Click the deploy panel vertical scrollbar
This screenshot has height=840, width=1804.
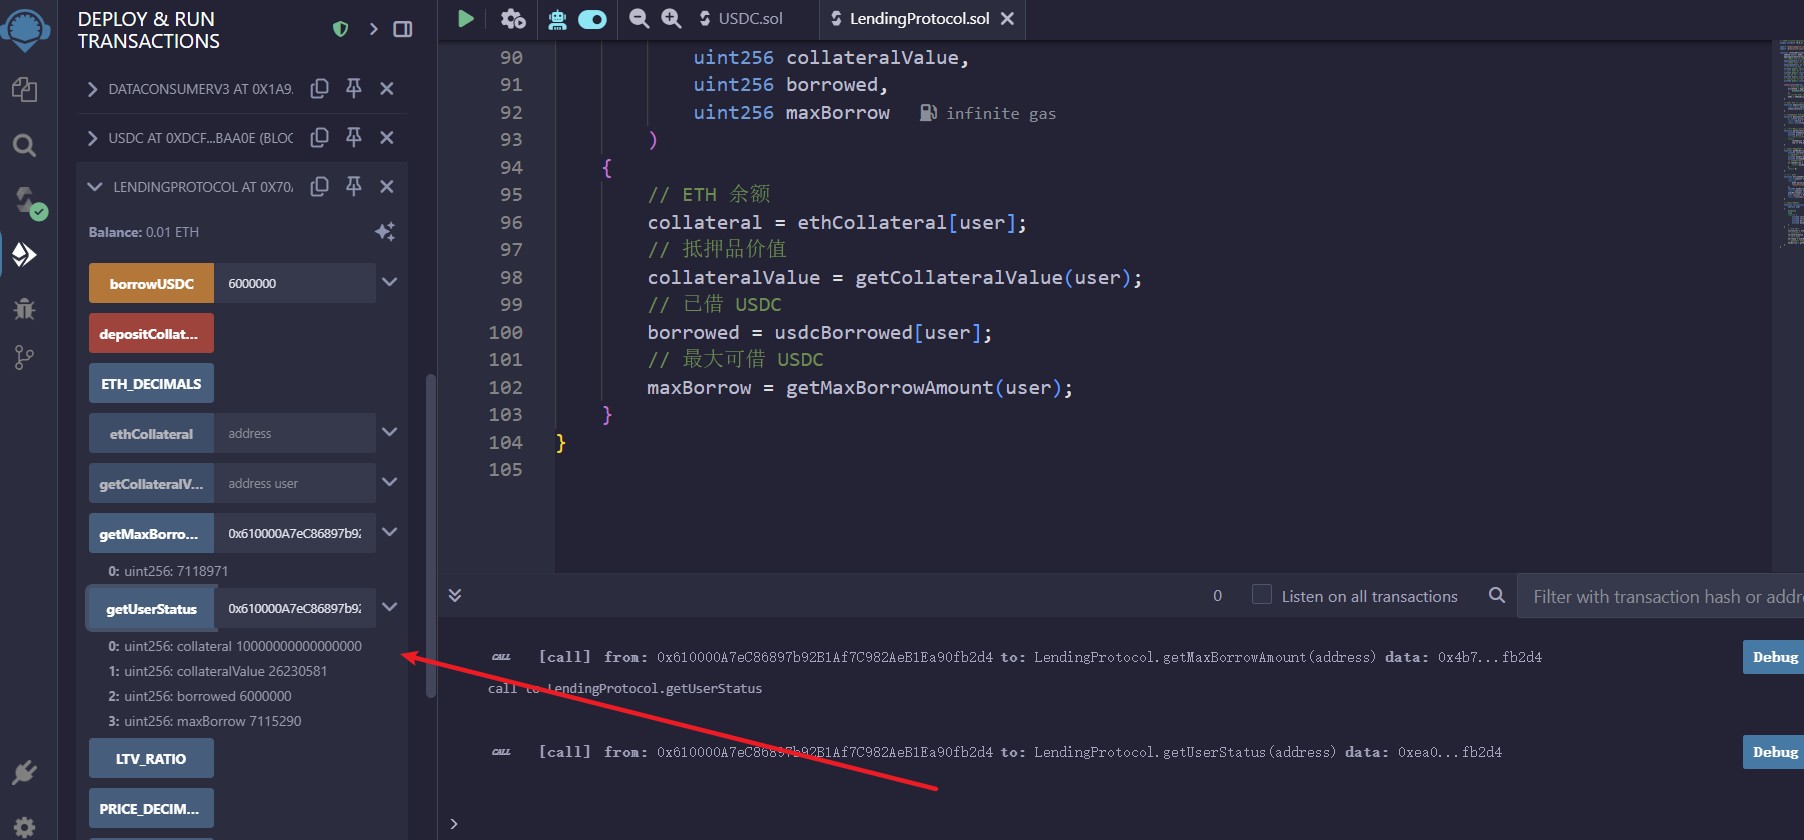431,535
